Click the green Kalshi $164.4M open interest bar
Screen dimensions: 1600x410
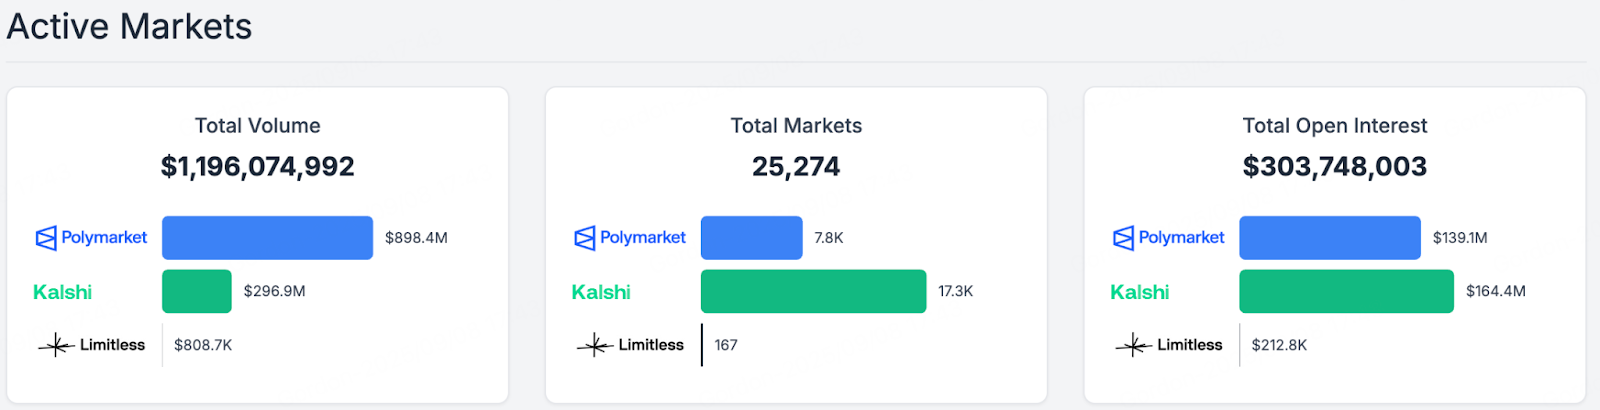(1346, 292)
